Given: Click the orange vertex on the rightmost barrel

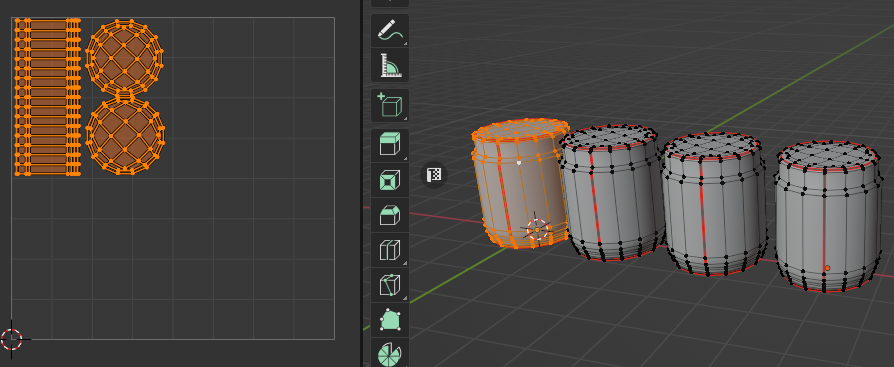Looking at the screenshot, I should [x=827, y=268].
